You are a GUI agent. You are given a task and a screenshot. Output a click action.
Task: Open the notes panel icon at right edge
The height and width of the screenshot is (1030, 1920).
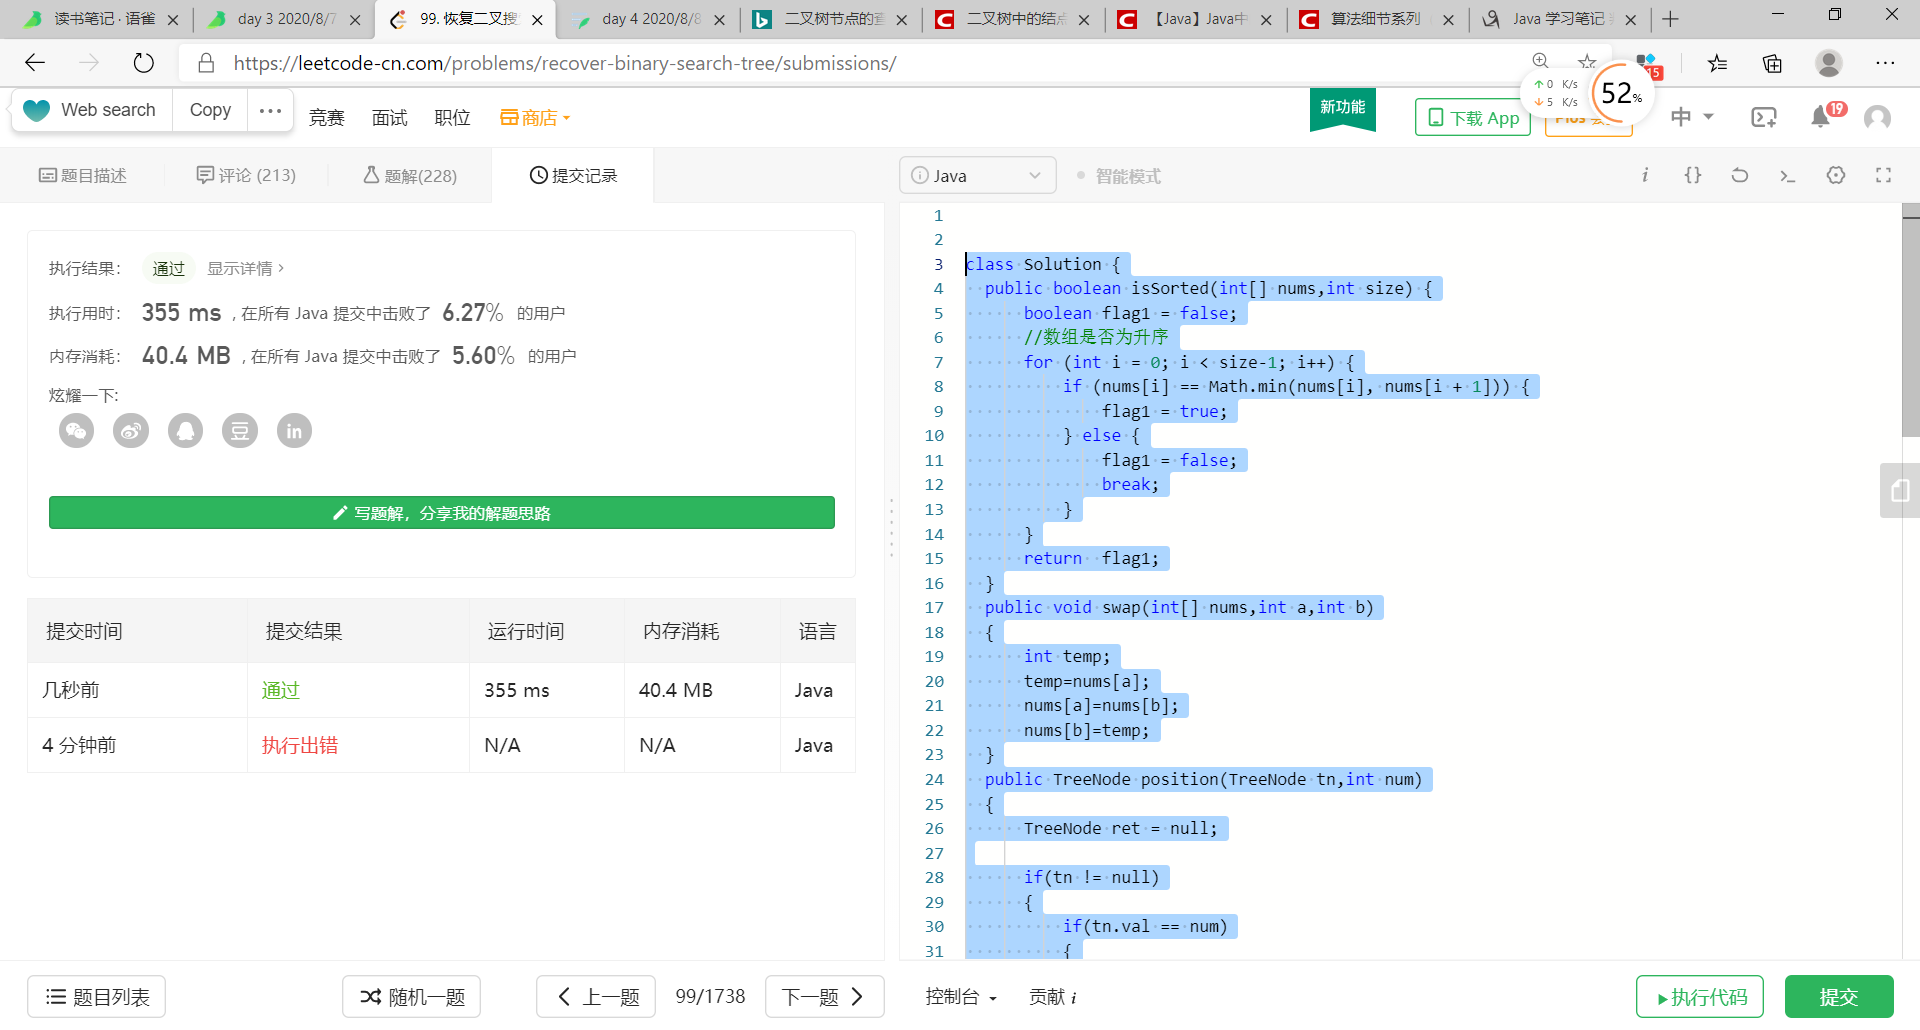1899,490
